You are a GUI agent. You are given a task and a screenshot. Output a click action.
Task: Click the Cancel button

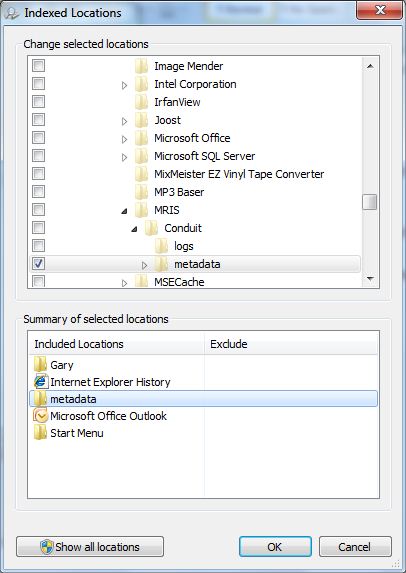[355, 547]
